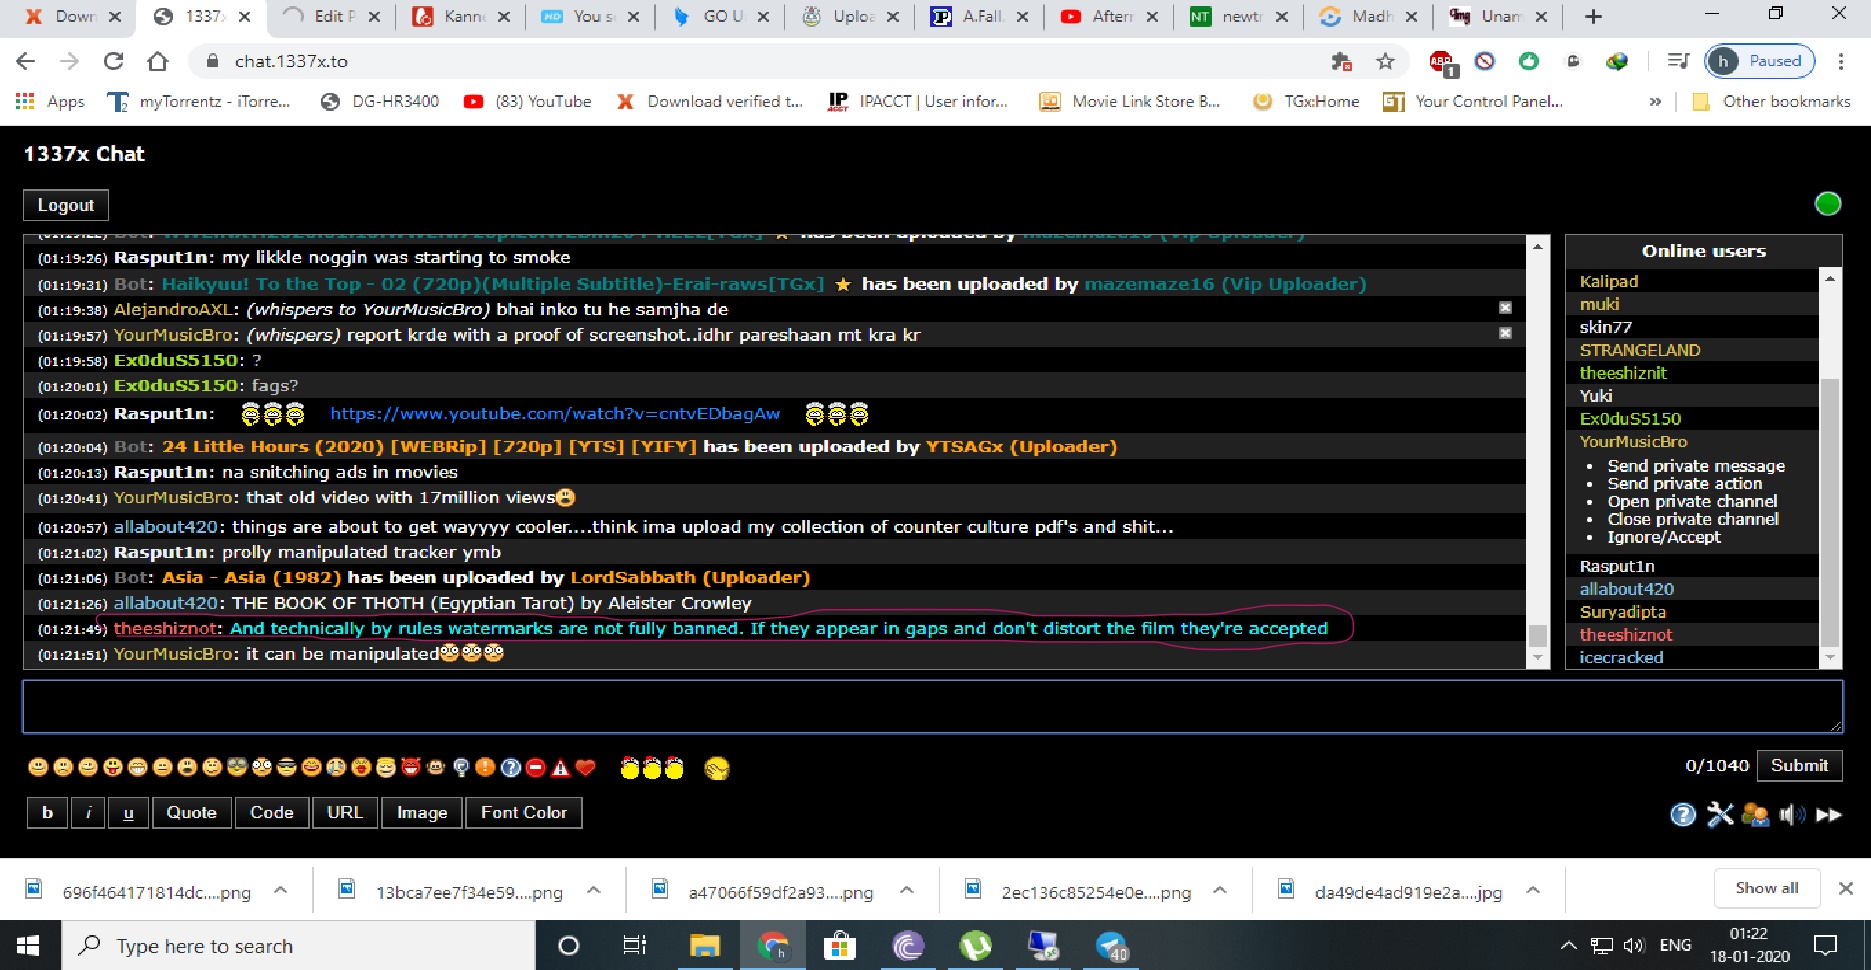Toggle autoscroll double-arrow icon
Image resolution: width=1871 pixels, height=970 pixels.
coord(1829,815)
